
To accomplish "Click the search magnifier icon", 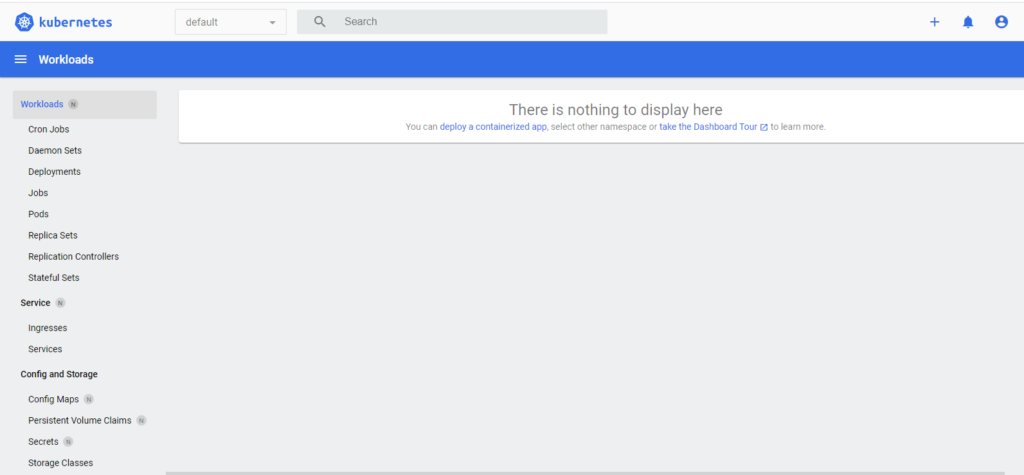I will pos(319,22).
